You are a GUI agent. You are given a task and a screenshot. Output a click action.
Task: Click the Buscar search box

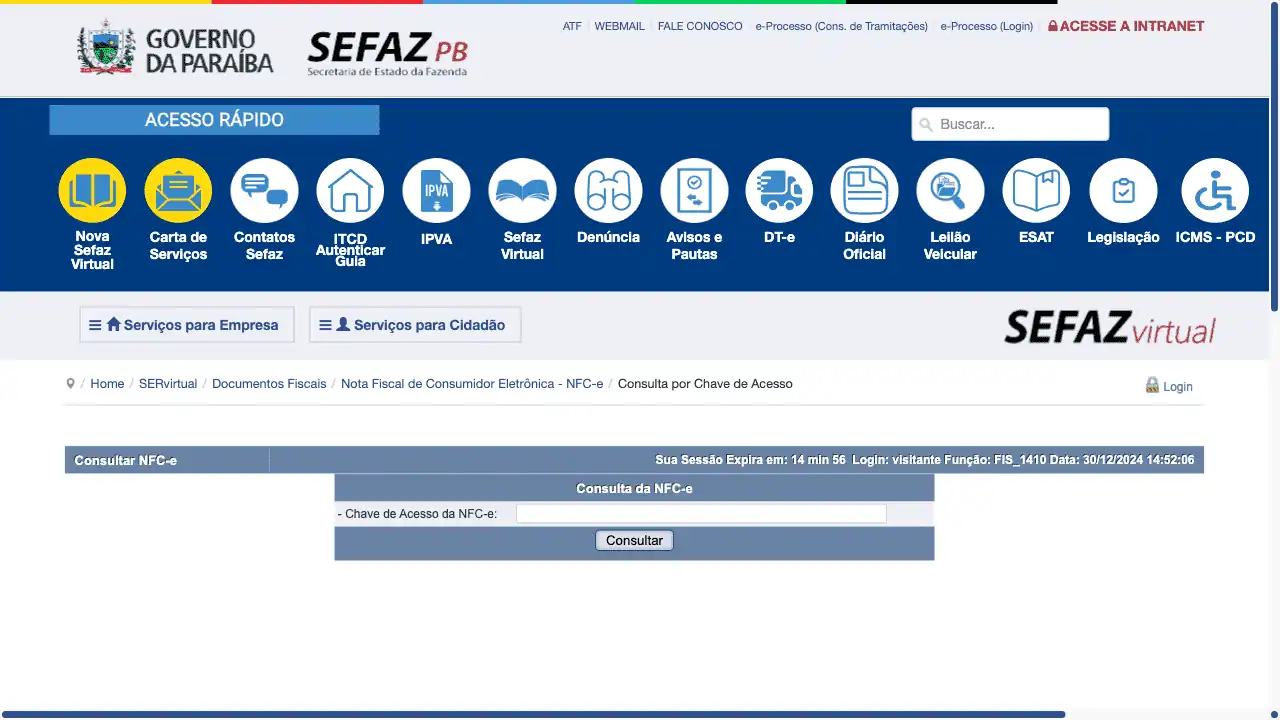1010,124
